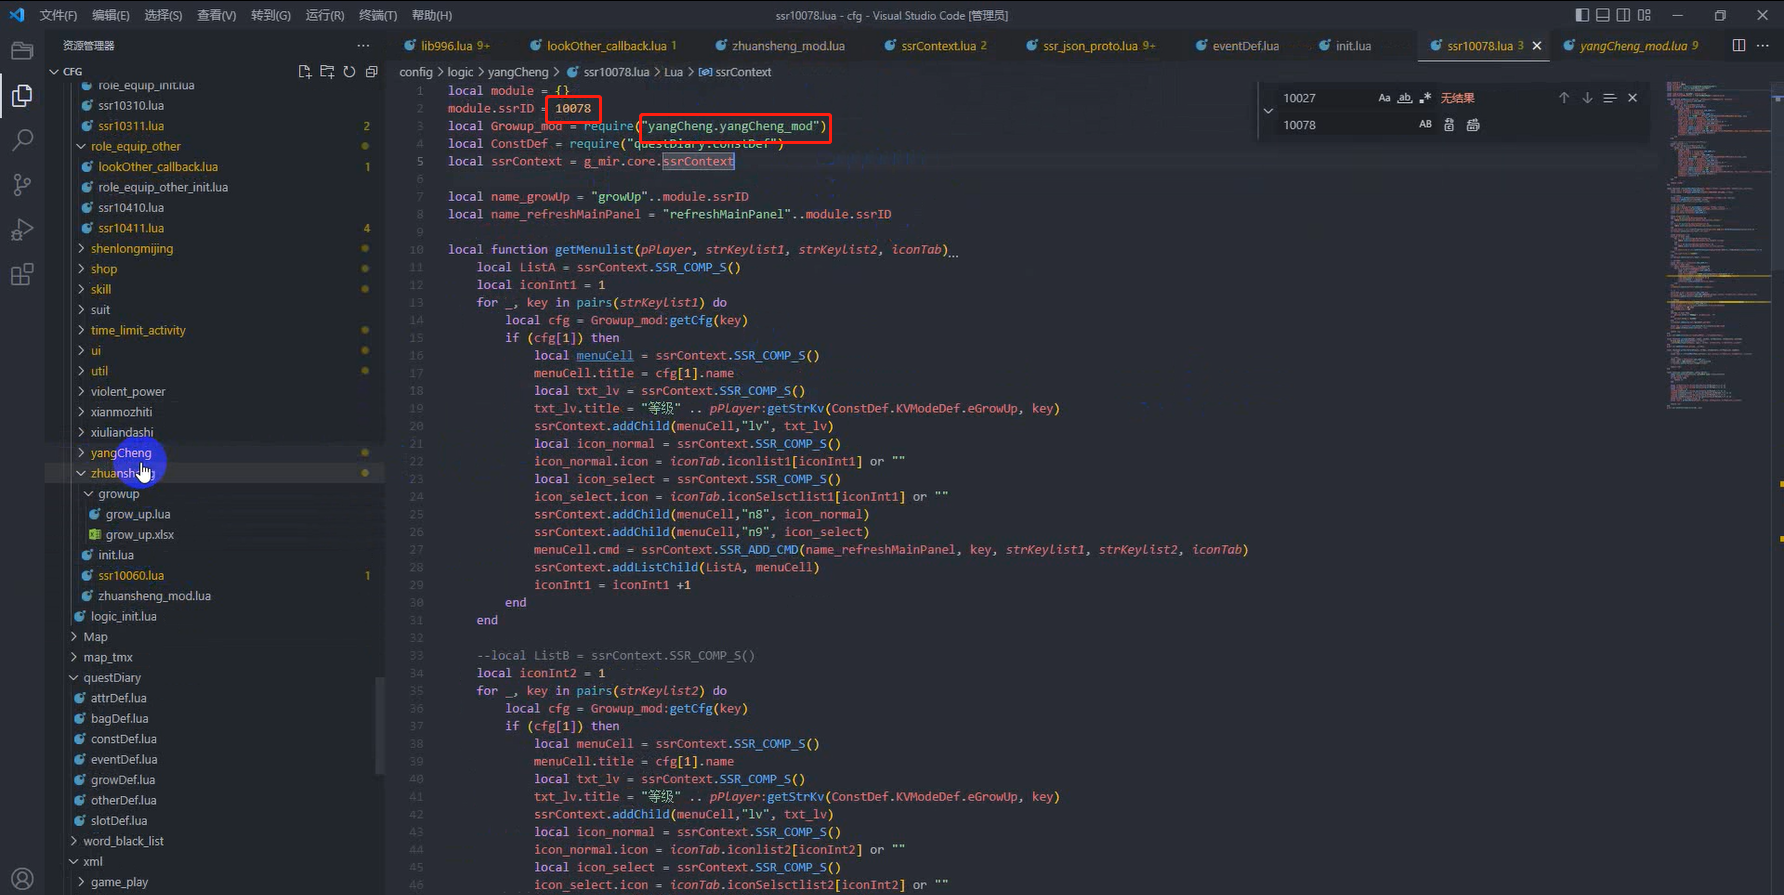Click the Replace All icon in find widget

[1473, 125]
